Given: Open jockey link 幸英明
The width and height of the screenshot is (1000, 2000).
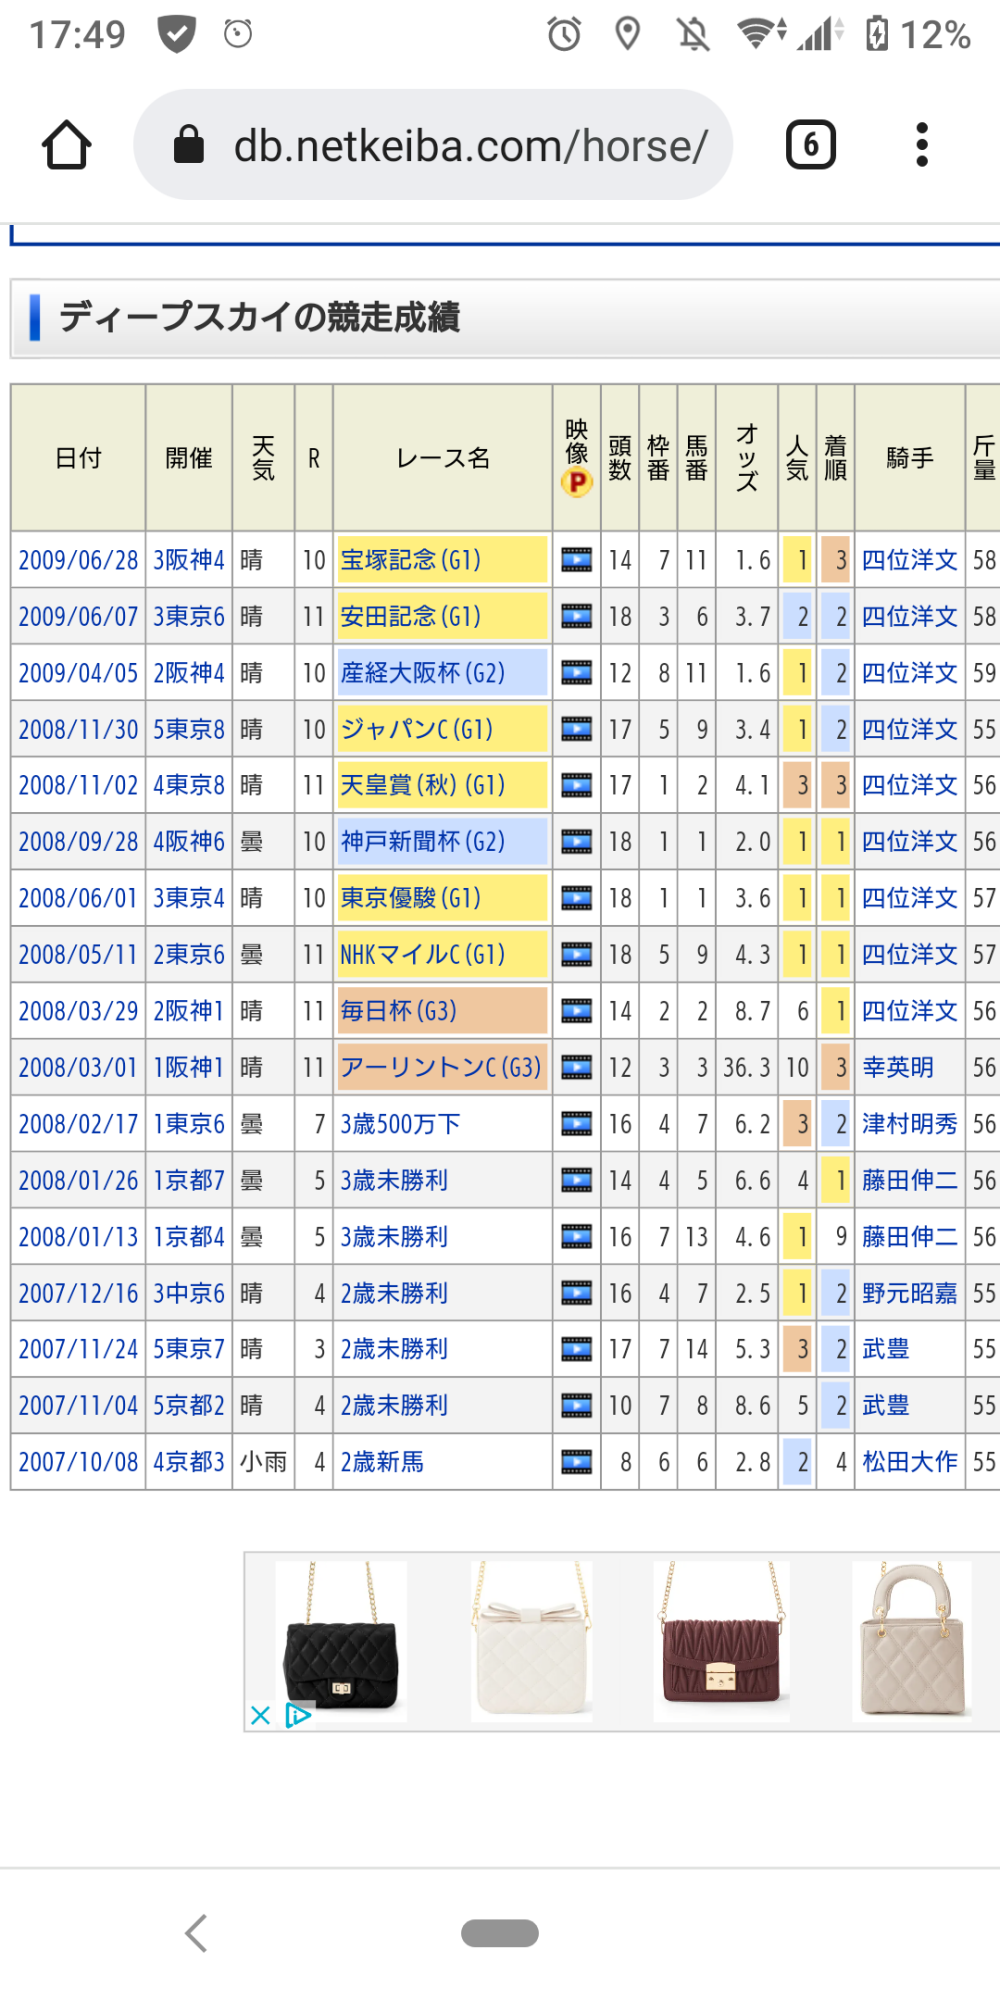Looking at the screenshot, I should (898, 1068).
